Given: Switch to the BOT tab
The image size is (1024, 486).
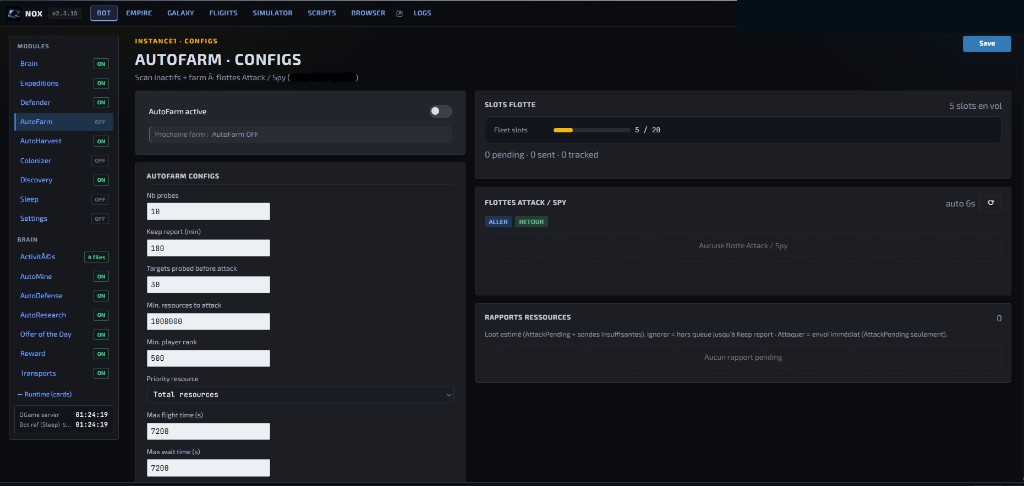Looking at the screenshot, I should [x=104, y=13].
